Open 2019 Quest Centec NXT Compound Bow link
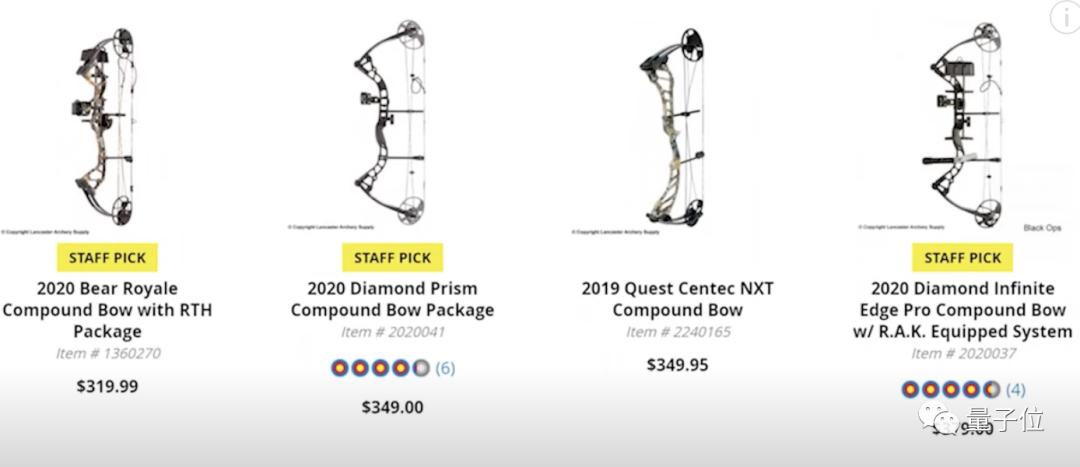The image size is (1080, 467). click(677, 299)
